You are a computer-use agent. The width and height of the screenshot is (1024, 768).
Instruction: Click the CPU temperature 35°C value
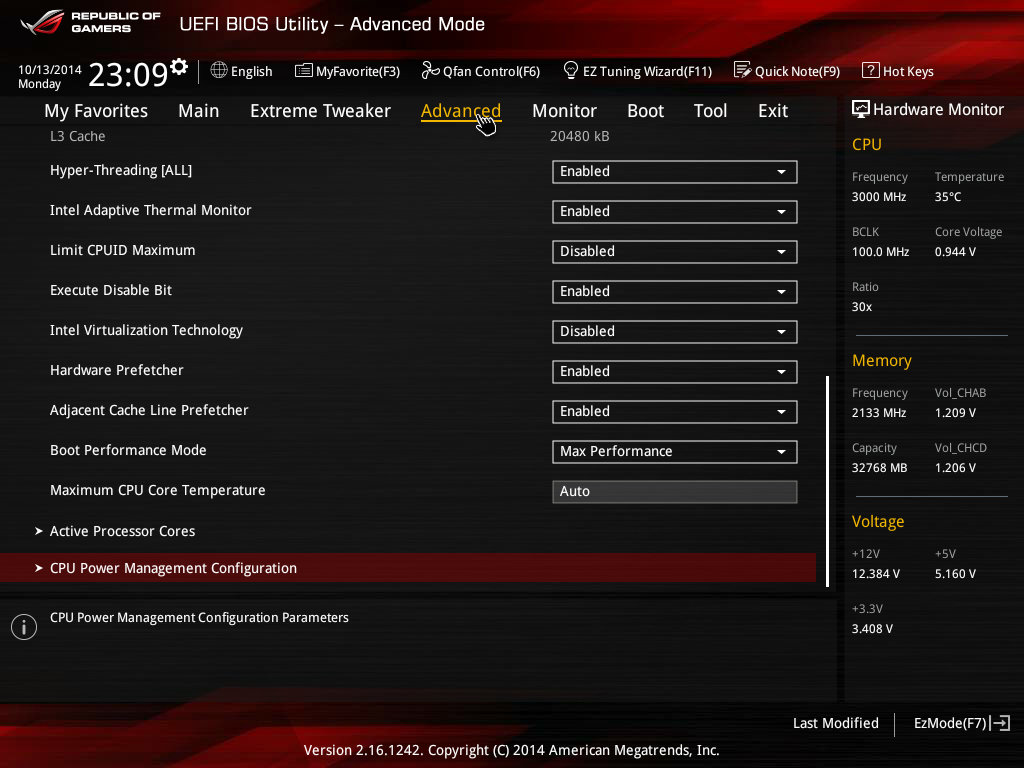[948, 197]
